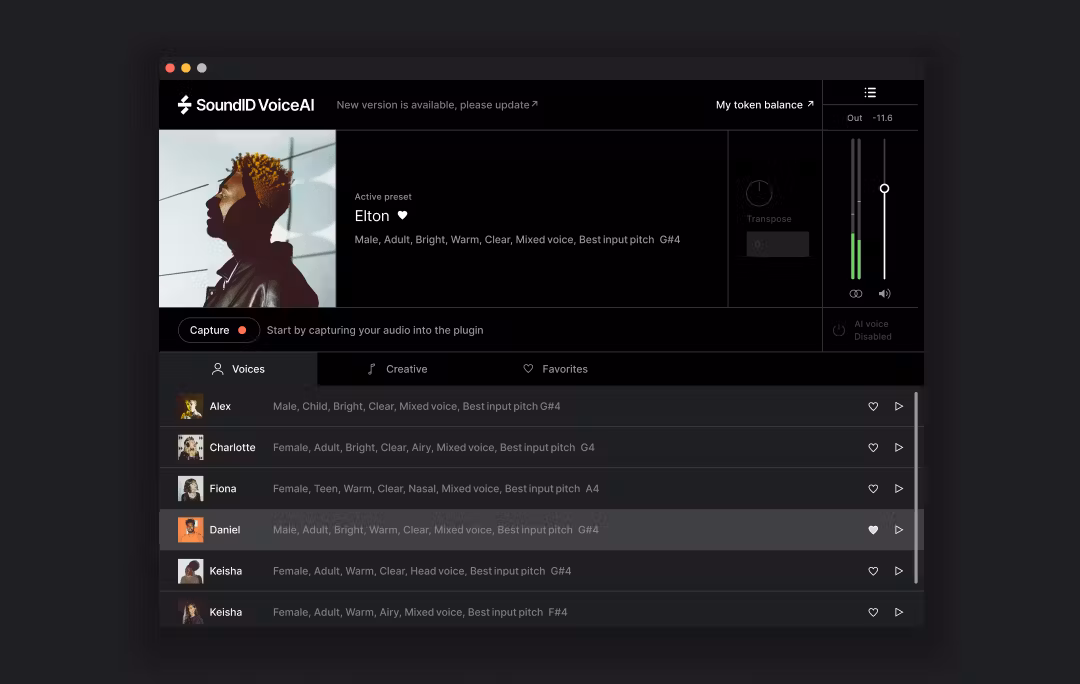The image size is (1080, 684).
Task: Click the stereo link icon below the meters
Action: click(x=856, y=293)
